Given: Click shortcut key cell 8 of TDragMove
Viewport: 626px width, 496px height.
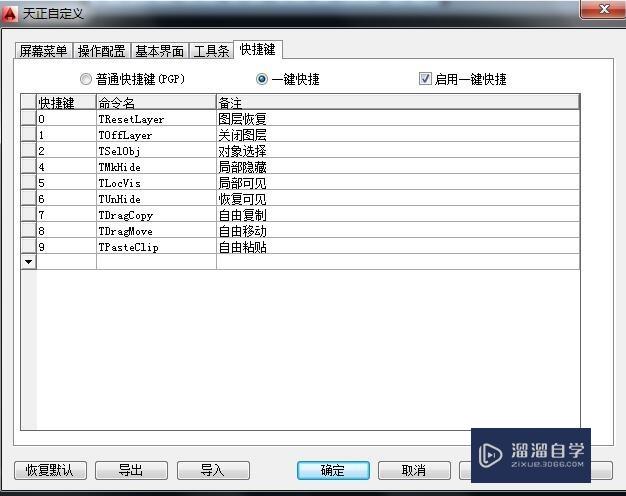Looking at the screenshot, I should (66, 230).
